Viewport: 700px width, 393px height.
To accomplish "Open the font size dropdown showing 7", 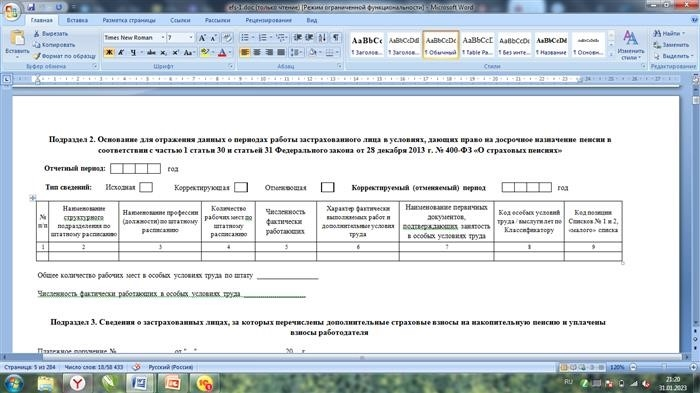I will tap(191, 38).
